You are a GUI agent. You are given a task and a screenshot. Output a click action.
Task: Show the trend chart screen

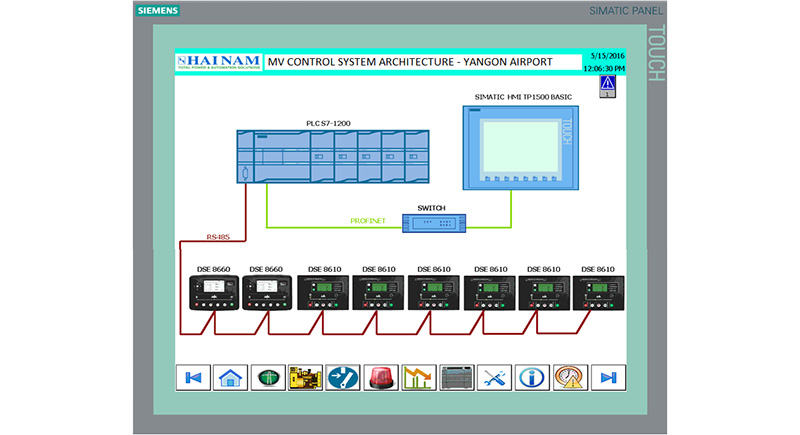[418, 377]
